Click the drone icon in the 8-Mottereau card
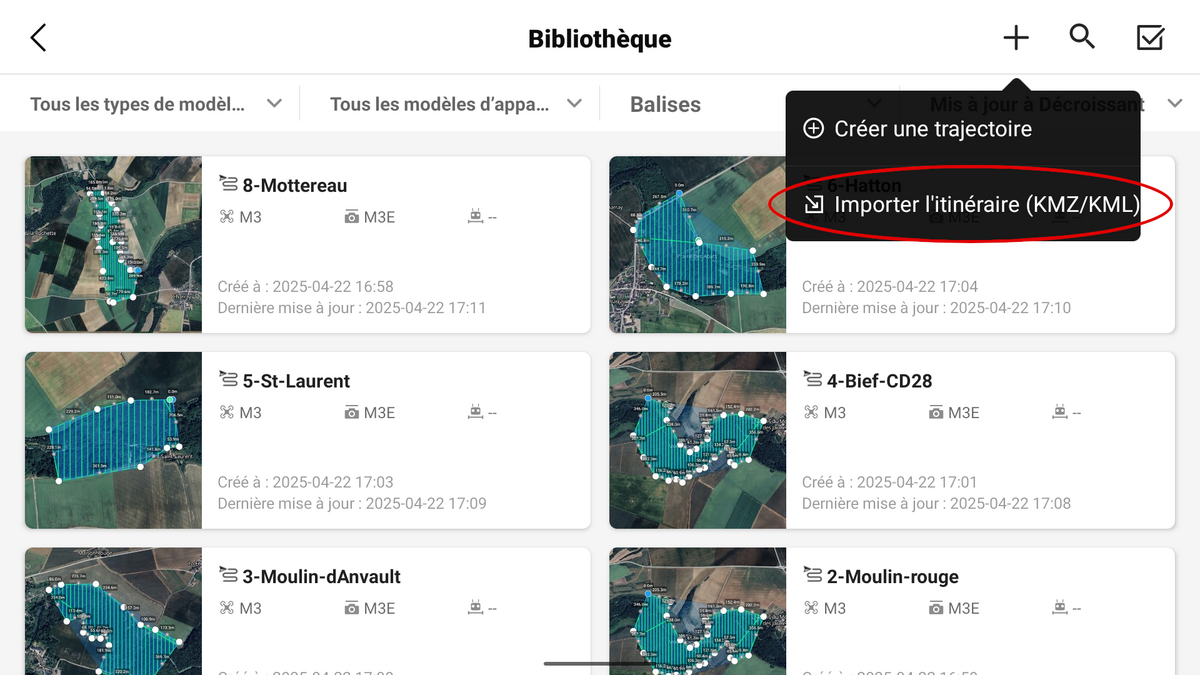 click(x=226, y=216)
